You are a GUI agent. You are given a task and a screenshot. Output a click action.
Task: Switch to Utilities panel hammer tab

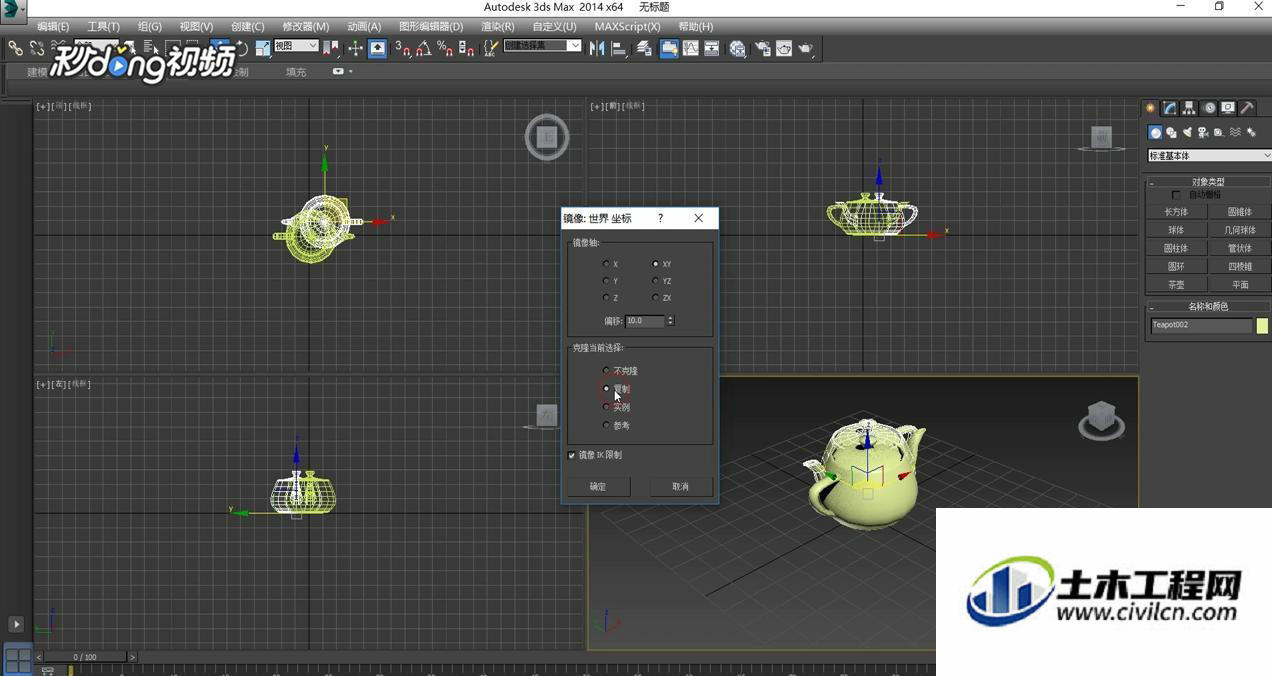point(1247,108)
